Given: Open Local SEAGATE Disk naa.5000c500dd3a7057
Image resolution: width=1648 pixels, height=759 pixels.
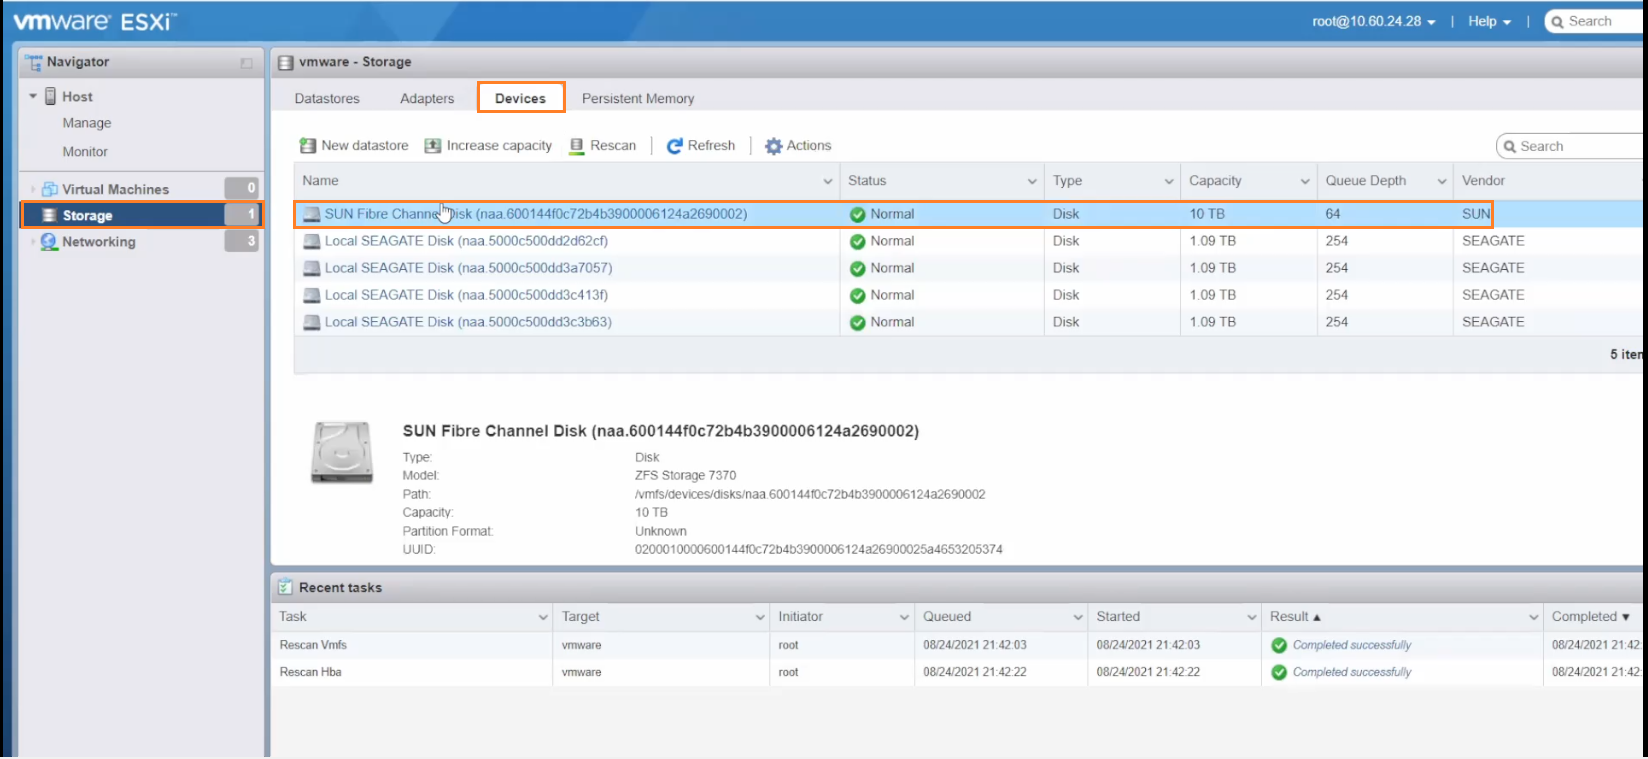Looking at the screenshot, I should (x=468, y=268).
